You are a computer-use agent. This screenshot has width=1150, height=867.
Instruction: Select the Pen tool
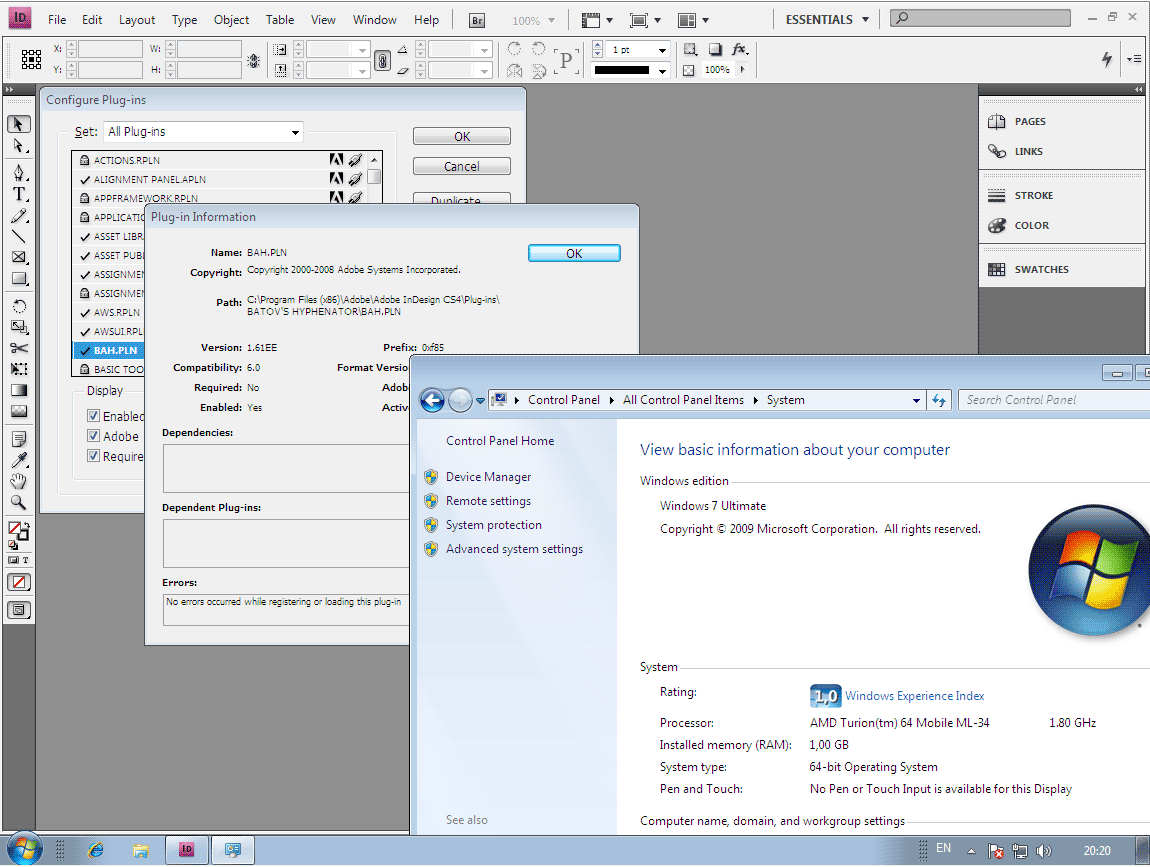click(19, 172)
